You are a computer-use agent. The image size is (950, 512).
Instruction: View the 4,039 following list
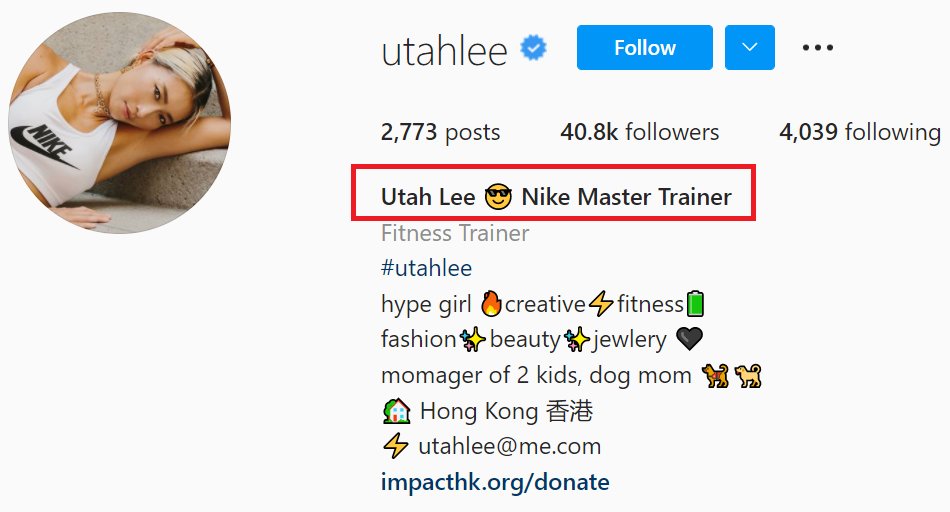click(860, 132)
